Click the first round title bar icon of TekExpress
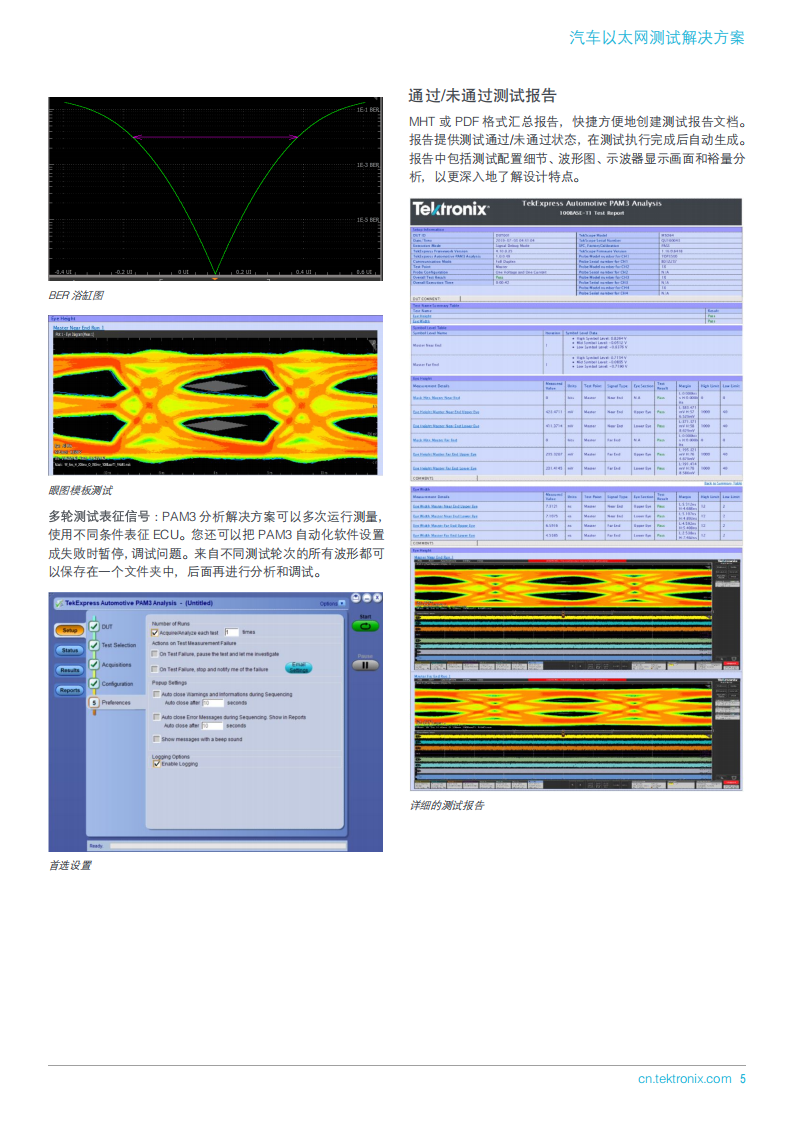The width and height of the screenshot is (794, 1123). click(356, 597)
